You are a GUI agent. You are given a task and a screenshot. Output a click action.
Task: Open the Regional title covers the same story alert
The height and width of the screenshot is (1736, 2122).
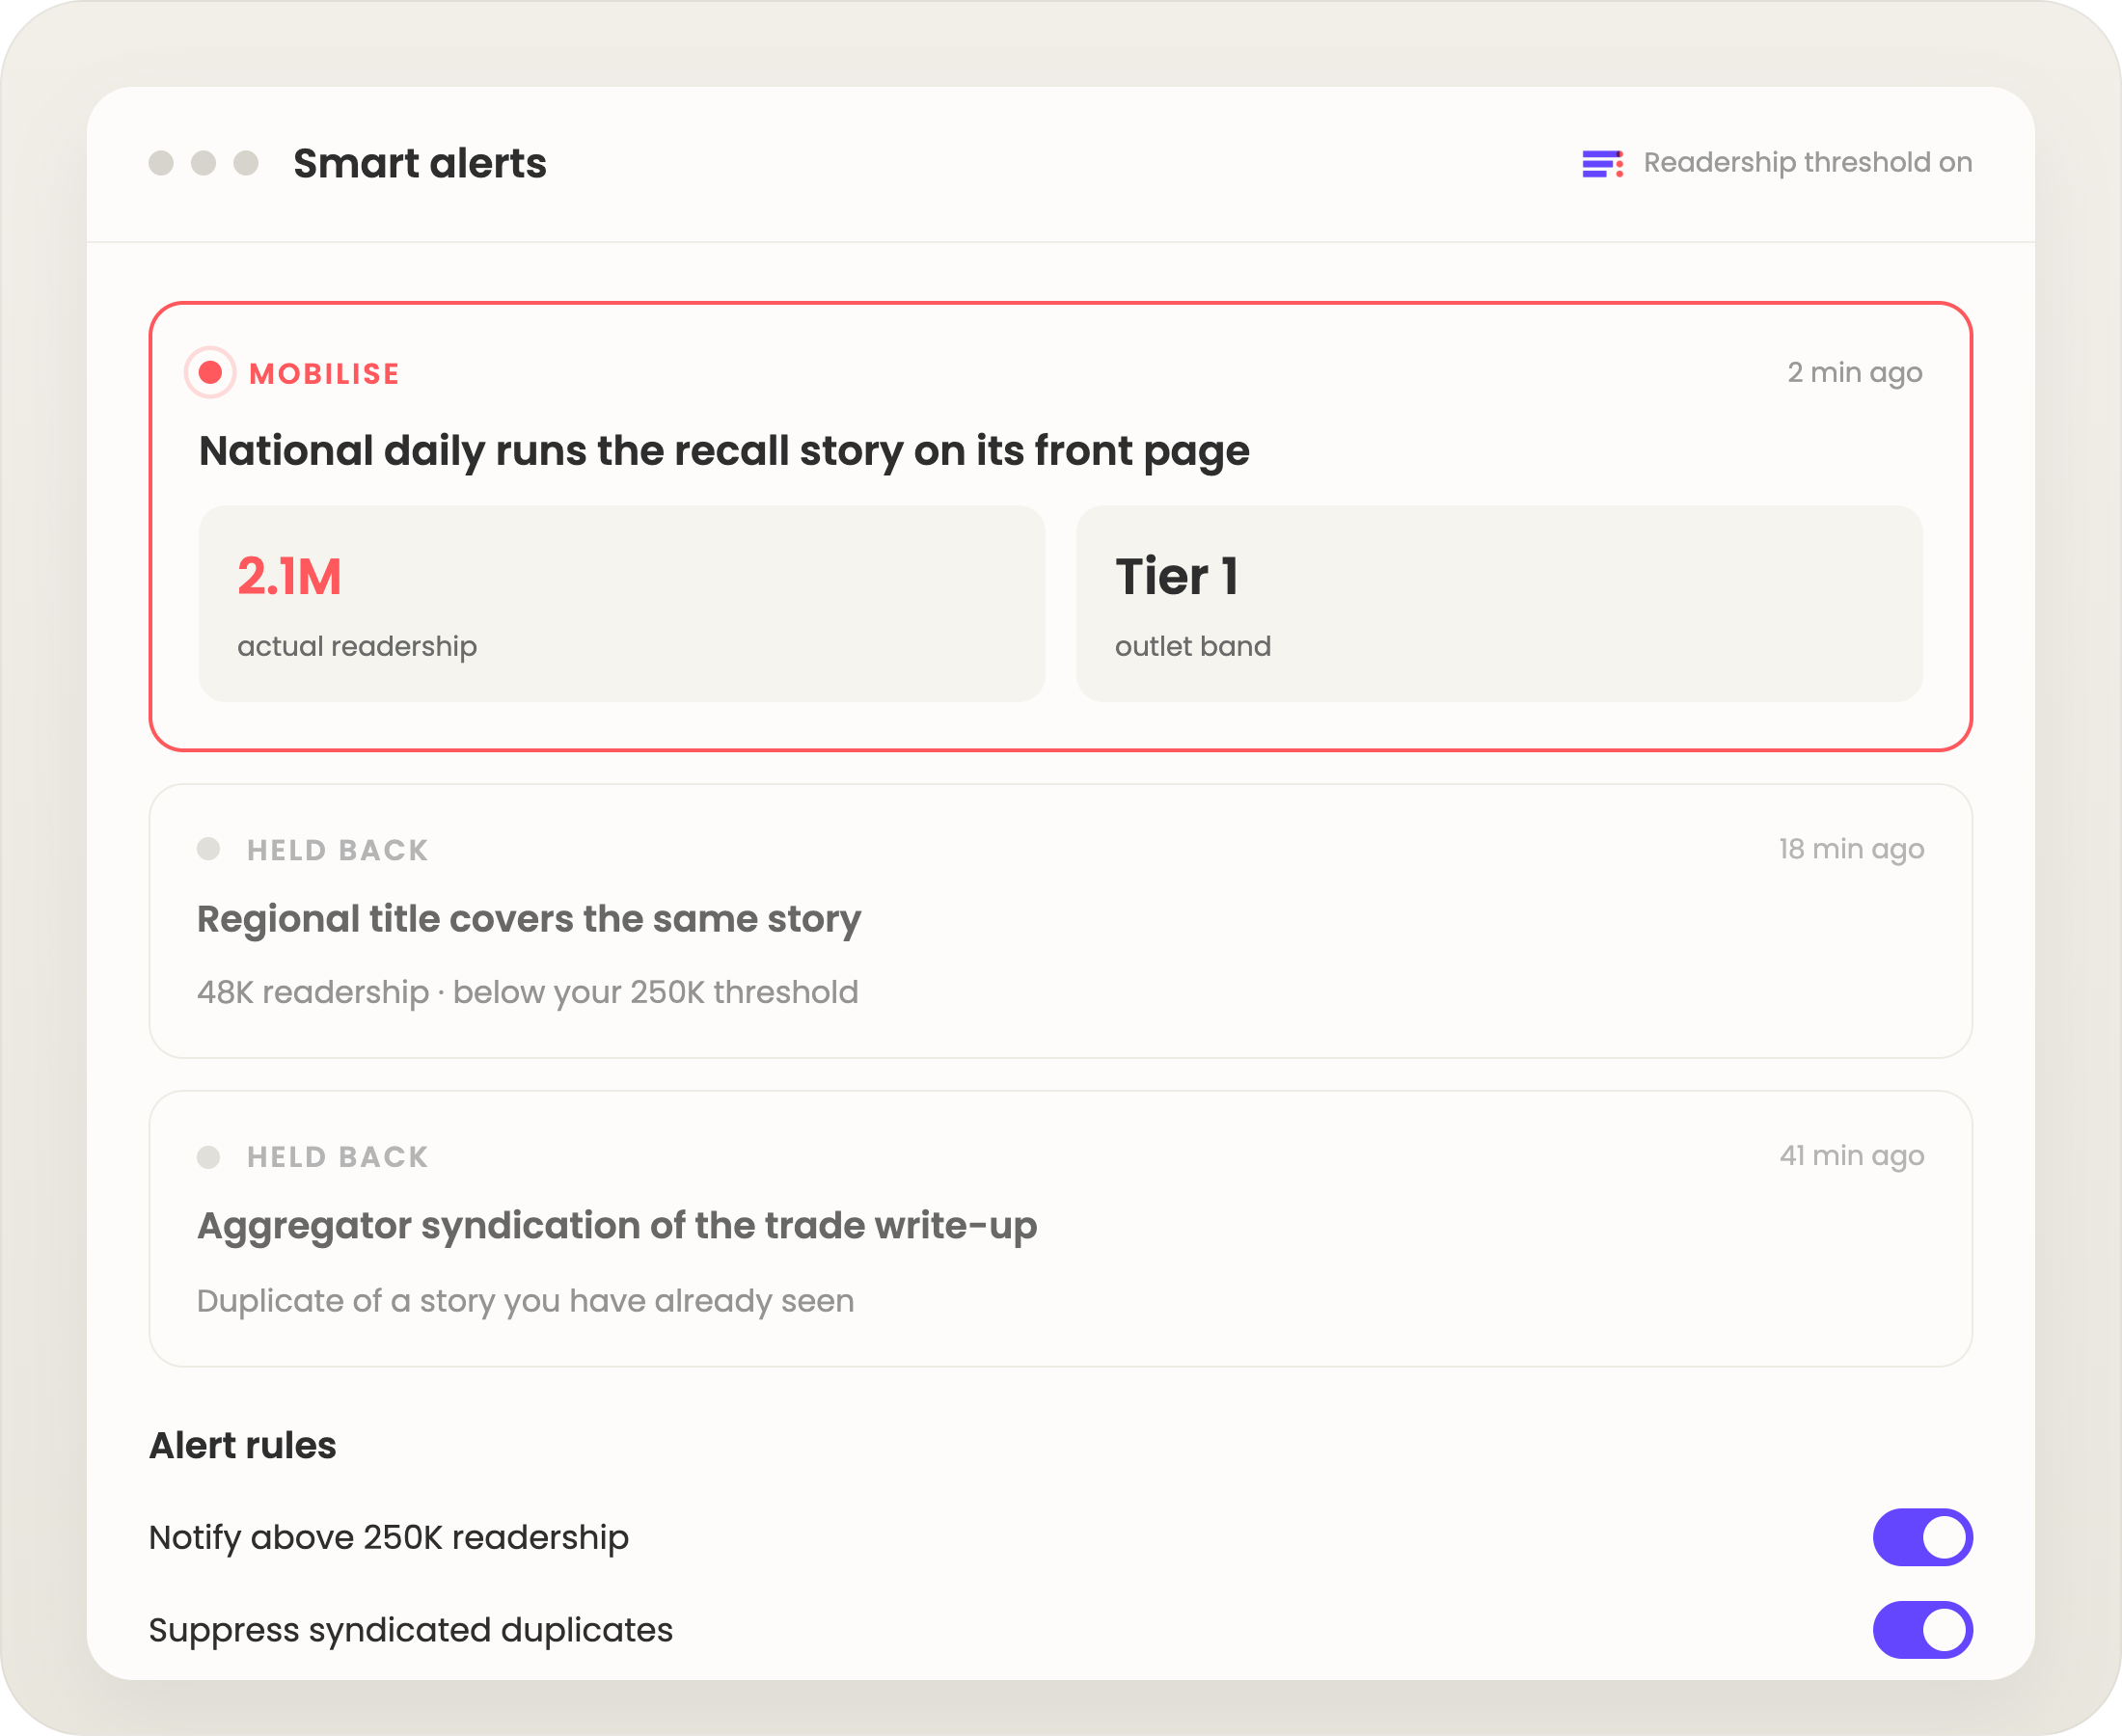pos(1061,921)
